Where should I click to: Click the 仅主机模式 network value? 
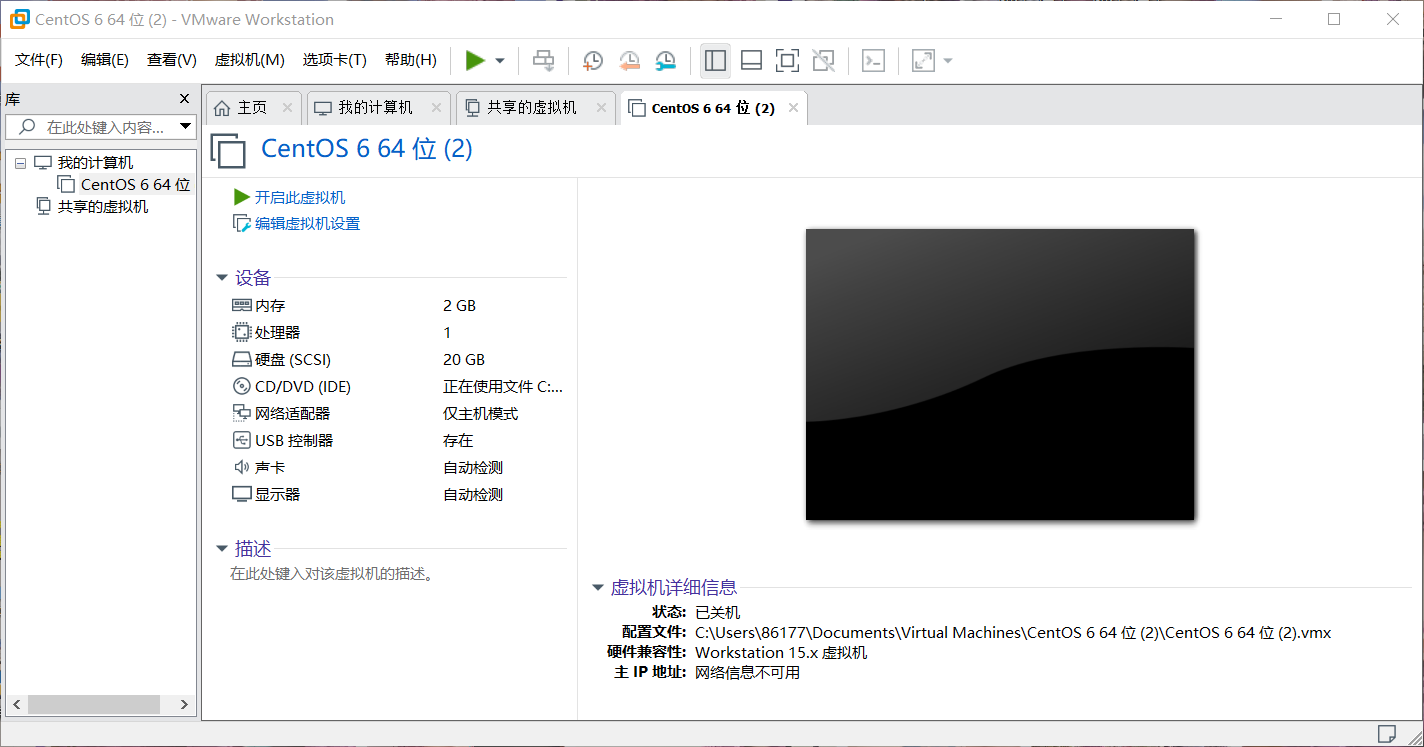click(481, 413)
